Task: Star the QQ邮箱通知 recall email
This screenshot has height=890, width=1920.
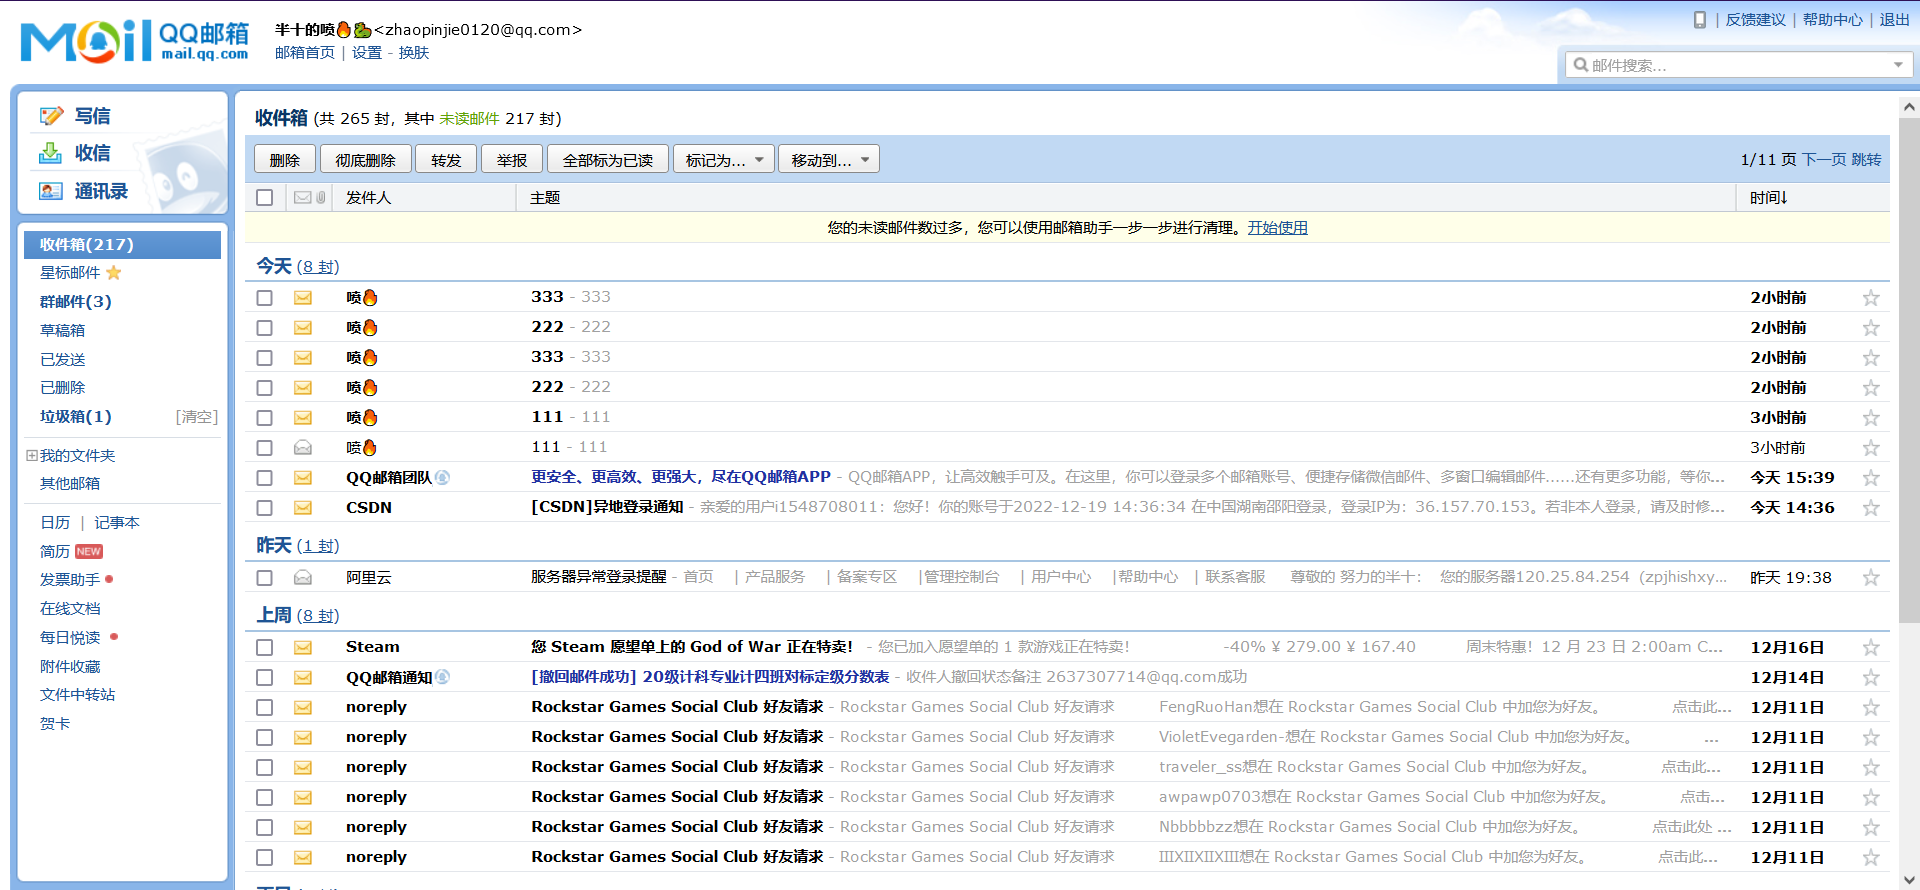Action: [1871, 678]
